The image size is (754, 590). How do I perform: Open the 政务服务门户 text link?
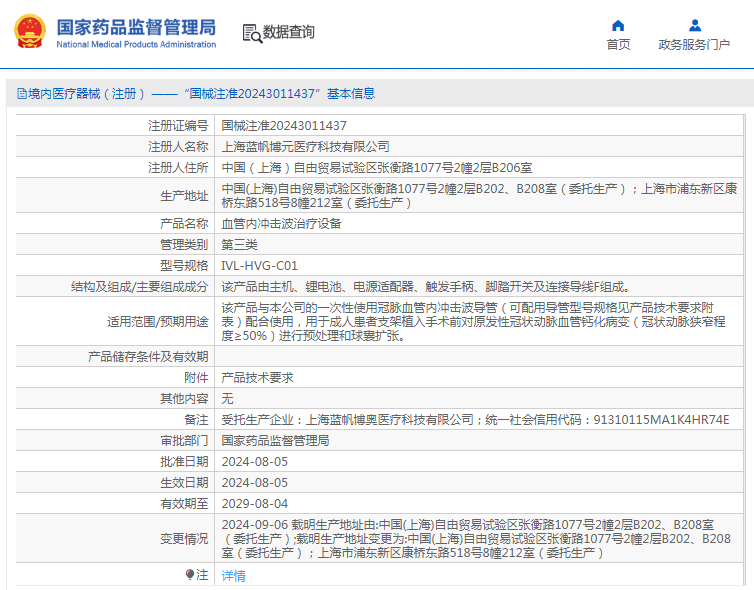tap(694, 45)
